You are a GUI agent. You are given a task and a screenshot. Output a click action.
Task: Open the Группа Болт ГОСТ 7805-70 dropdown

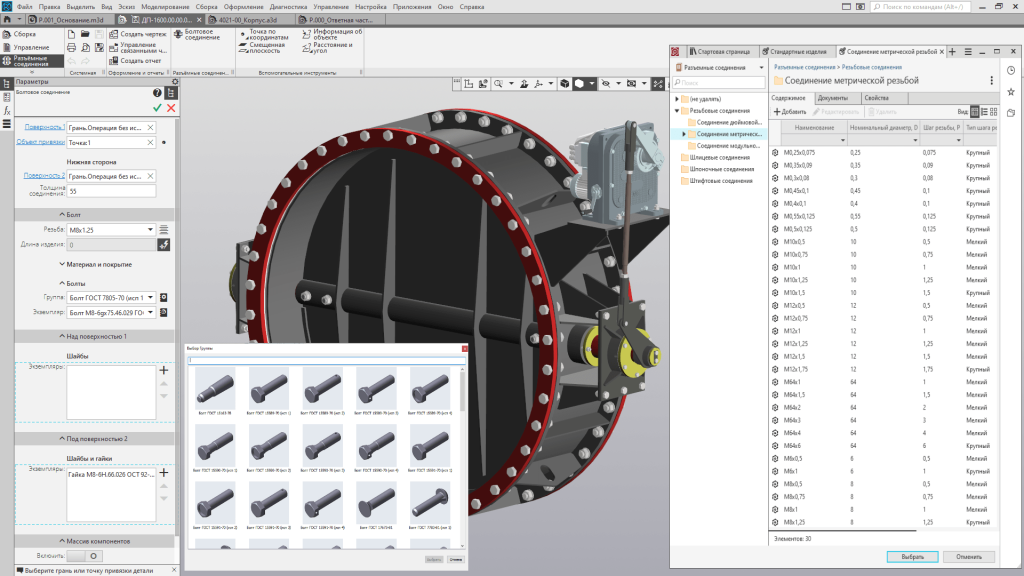pos(150,297)
